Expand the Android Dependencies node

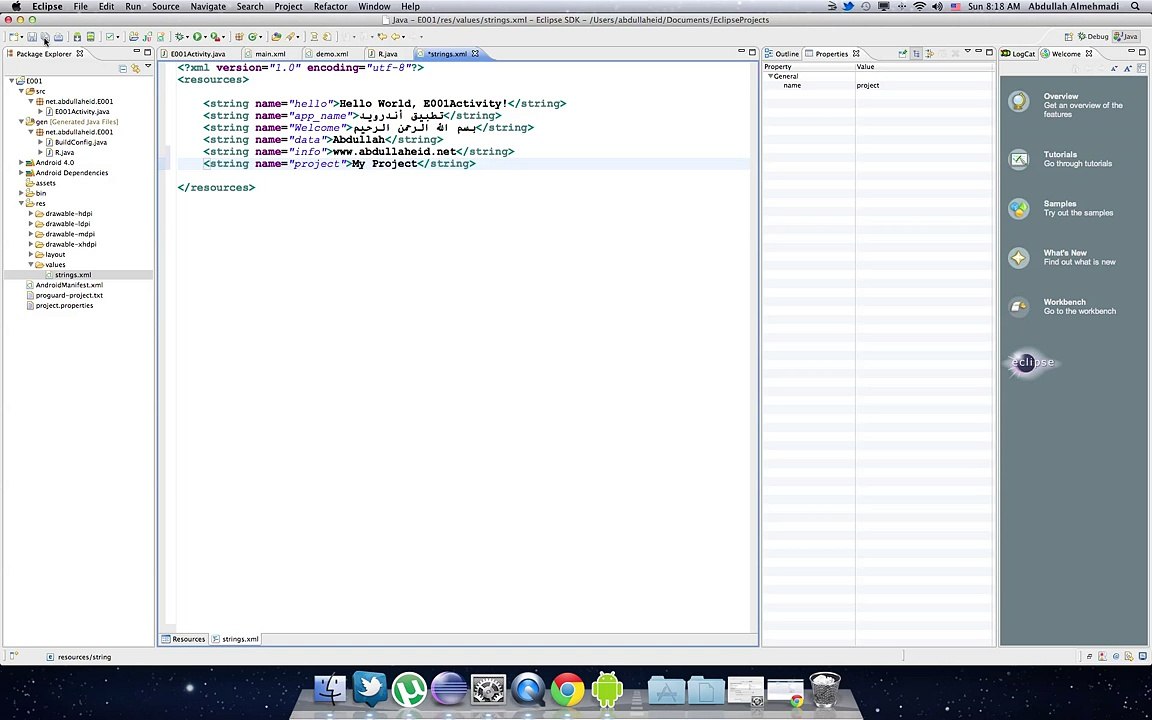(21, 173)
